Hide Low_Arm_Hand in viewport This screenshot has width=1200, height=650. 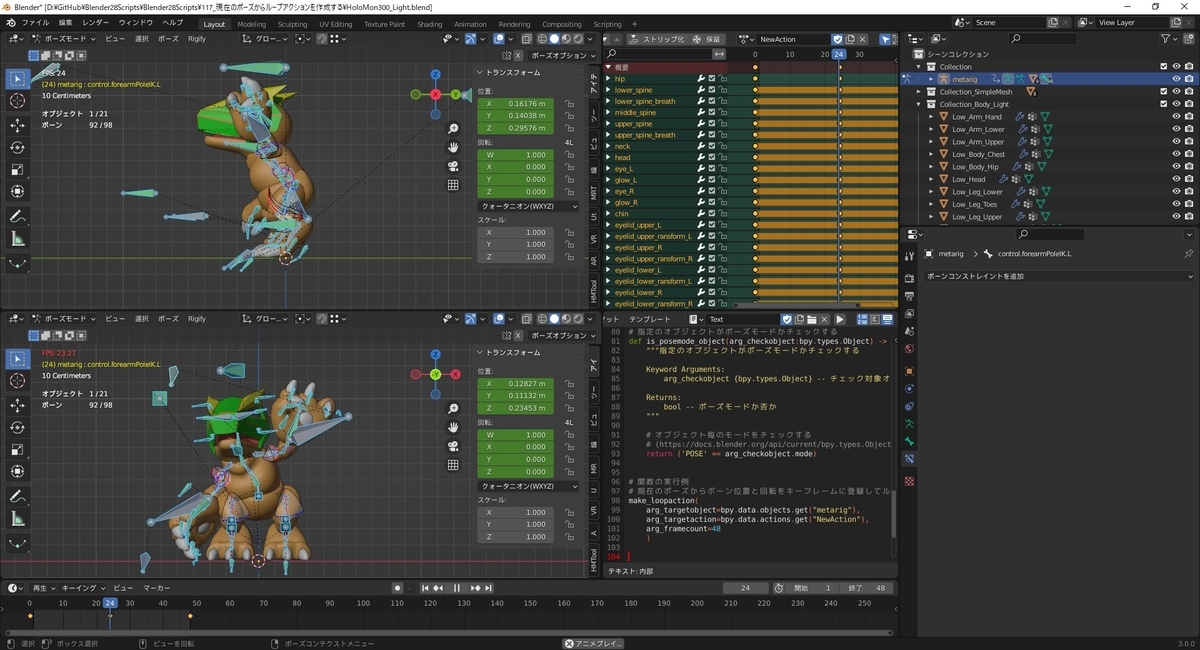tap(1176, 116)
